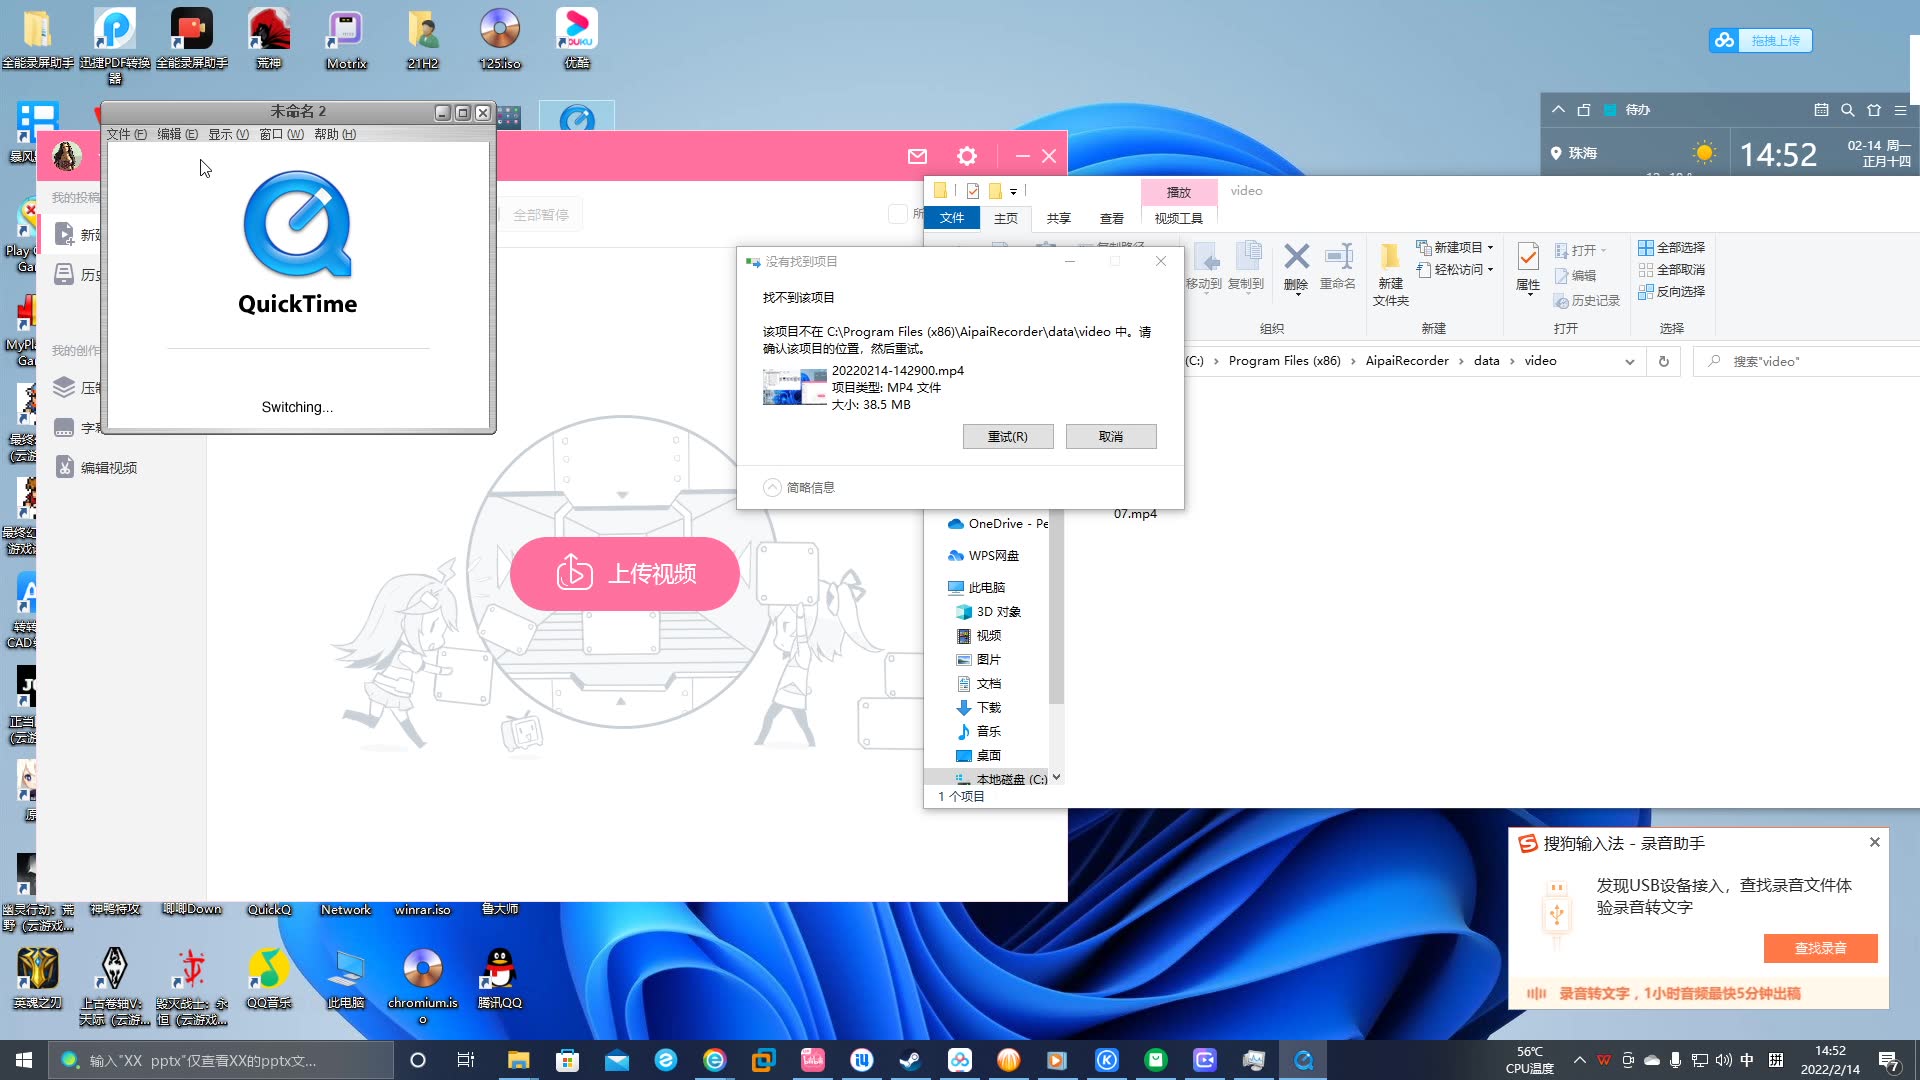Open the mail icon in pink header
Screen dimensions: 1920x1080
tap(917, 156)
